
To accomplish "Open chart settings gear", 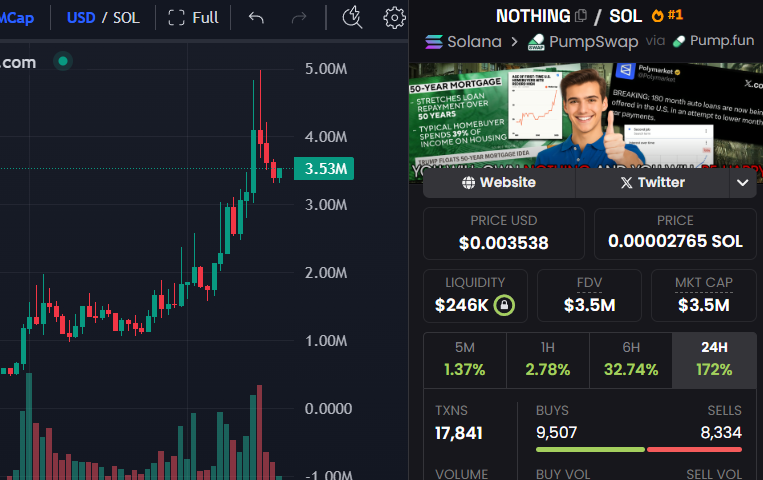I will coord(394,18).
